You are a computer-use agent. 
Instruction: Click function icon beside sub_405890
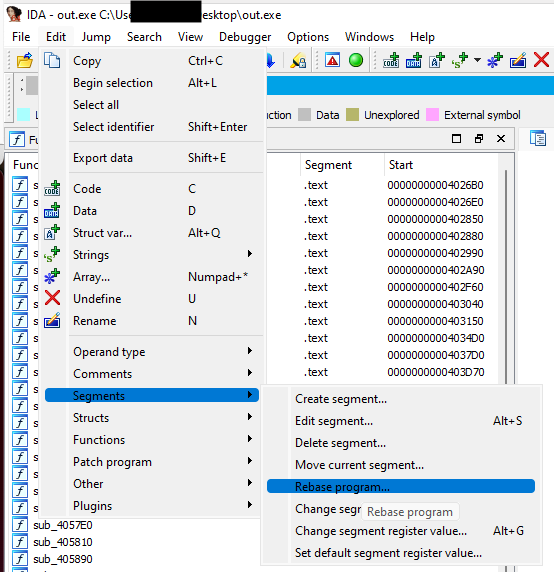[20, 559]
